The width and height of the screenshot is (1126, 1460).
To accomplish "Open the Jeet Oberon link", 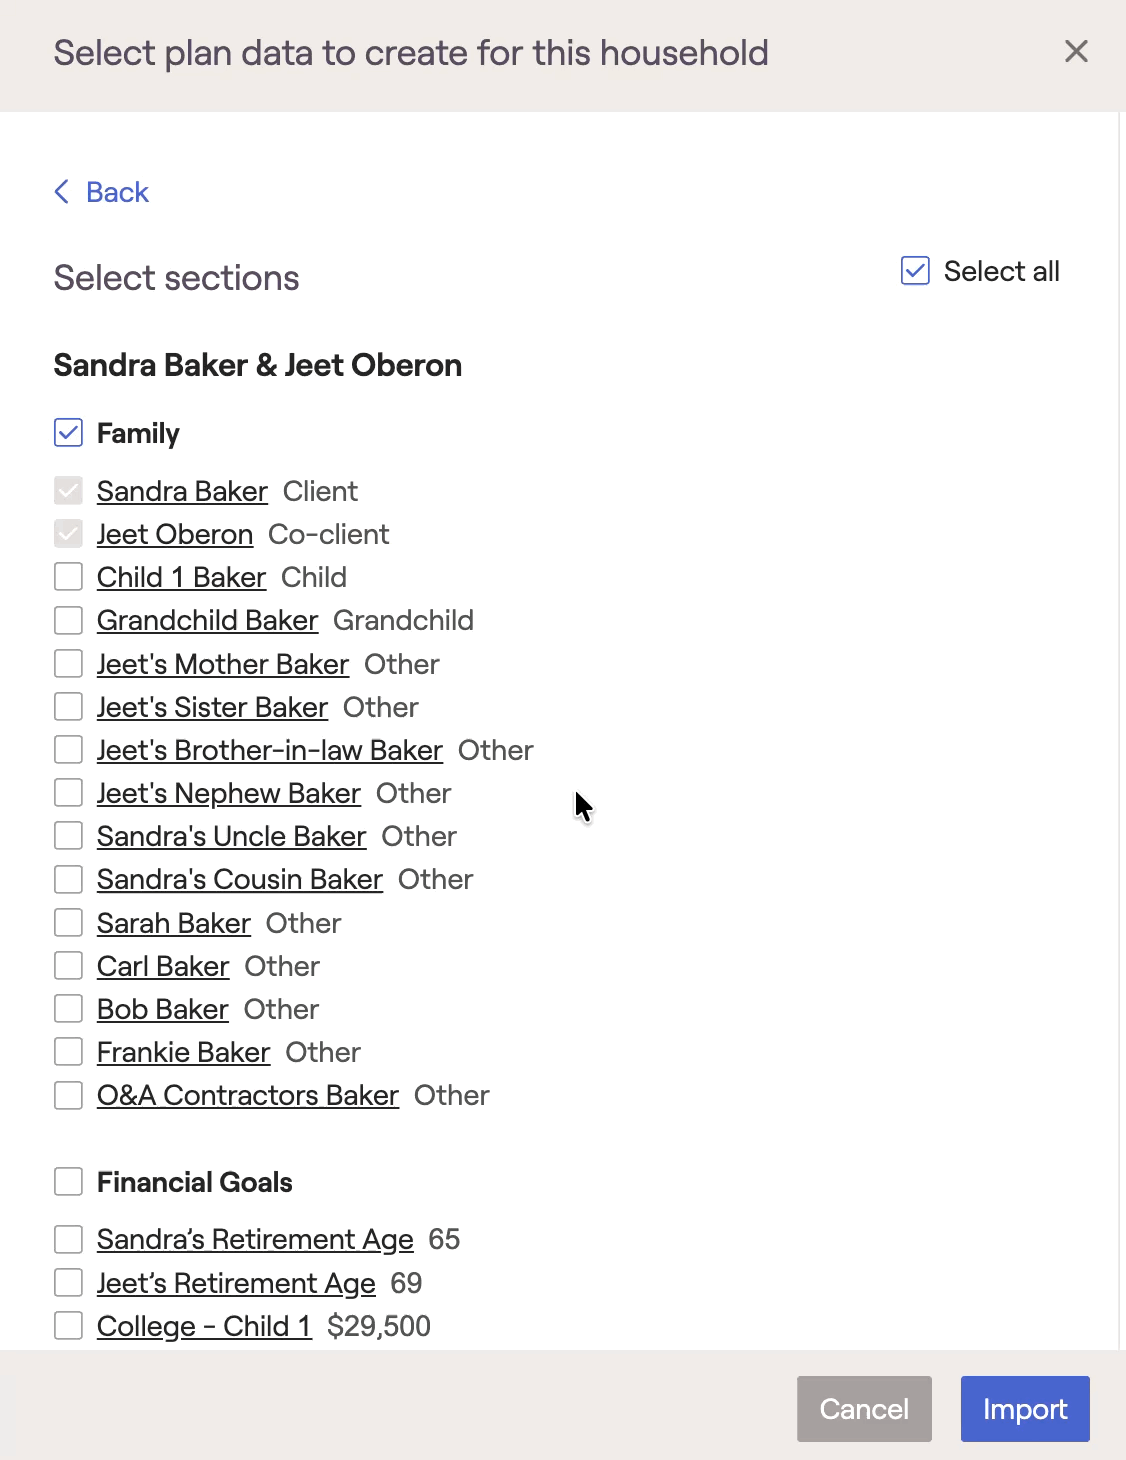I will click(175, 534).
